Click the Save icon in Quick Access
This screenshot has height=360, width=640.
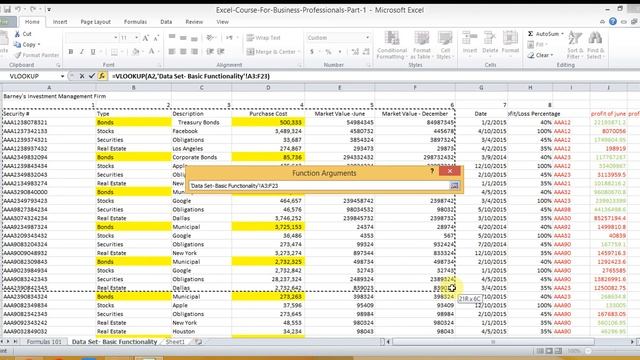(x=7, y=9)
